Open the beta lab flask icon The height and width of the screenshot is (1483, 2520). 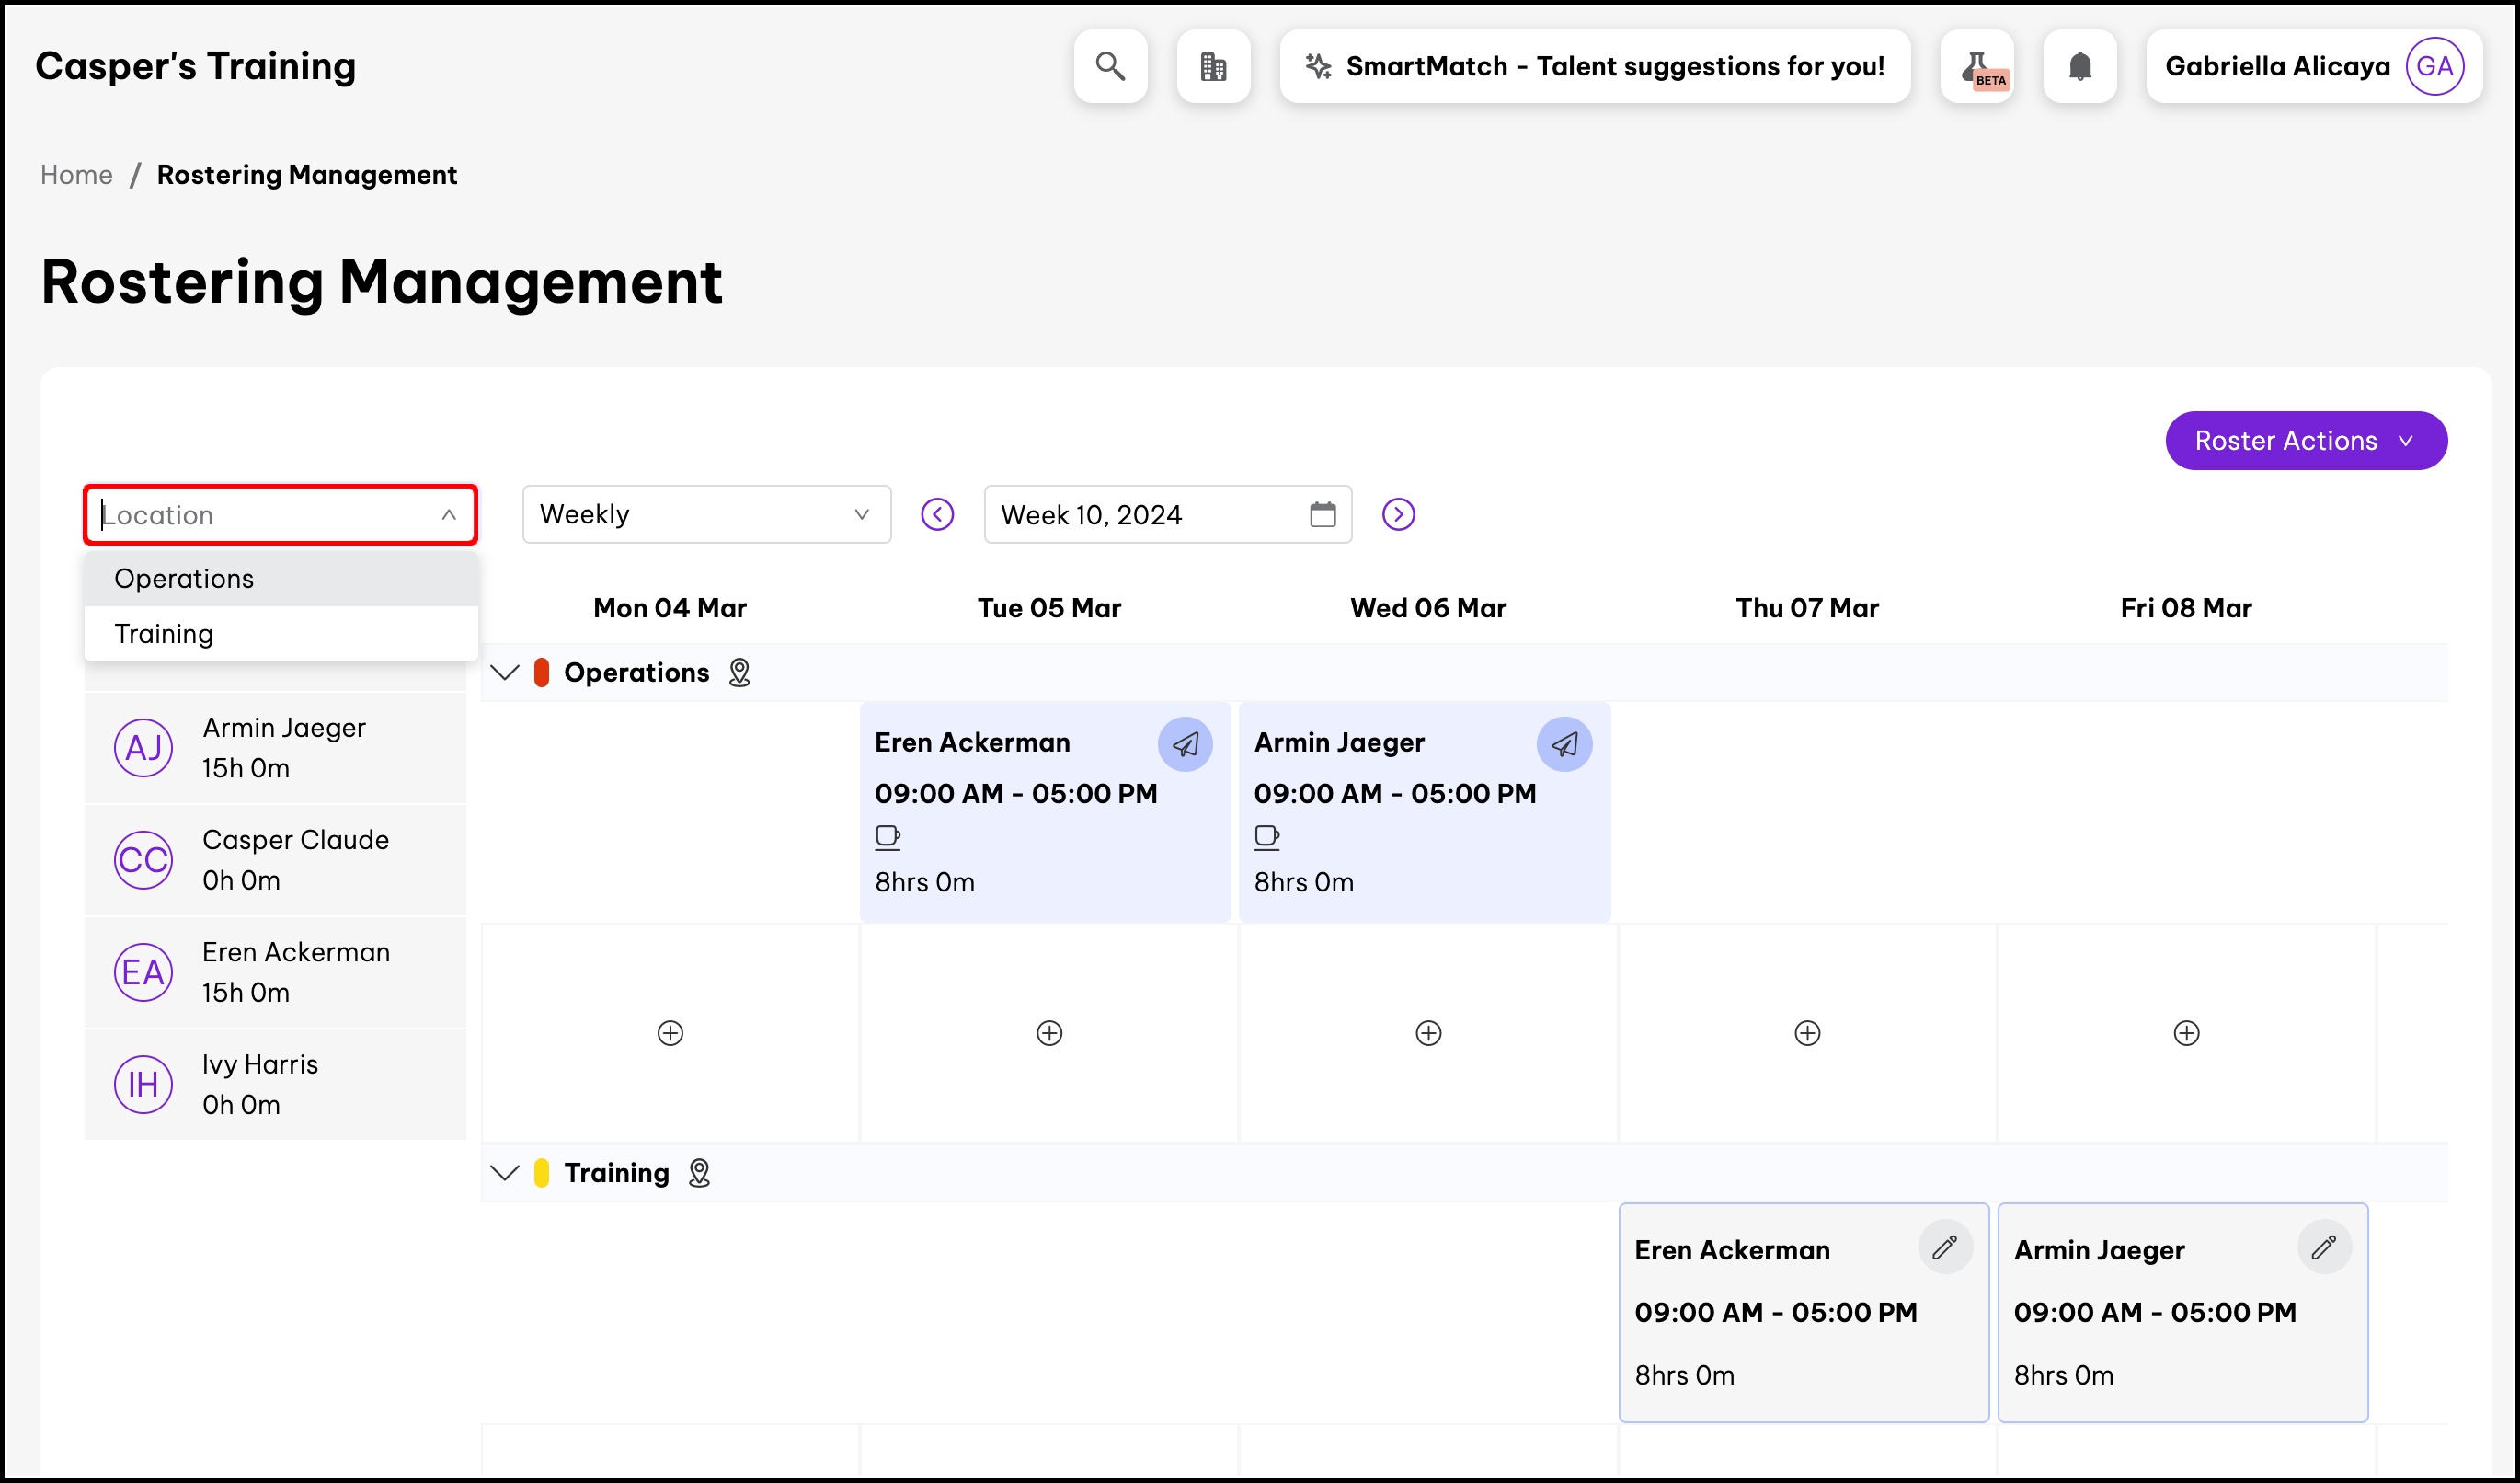point(1977,66)
